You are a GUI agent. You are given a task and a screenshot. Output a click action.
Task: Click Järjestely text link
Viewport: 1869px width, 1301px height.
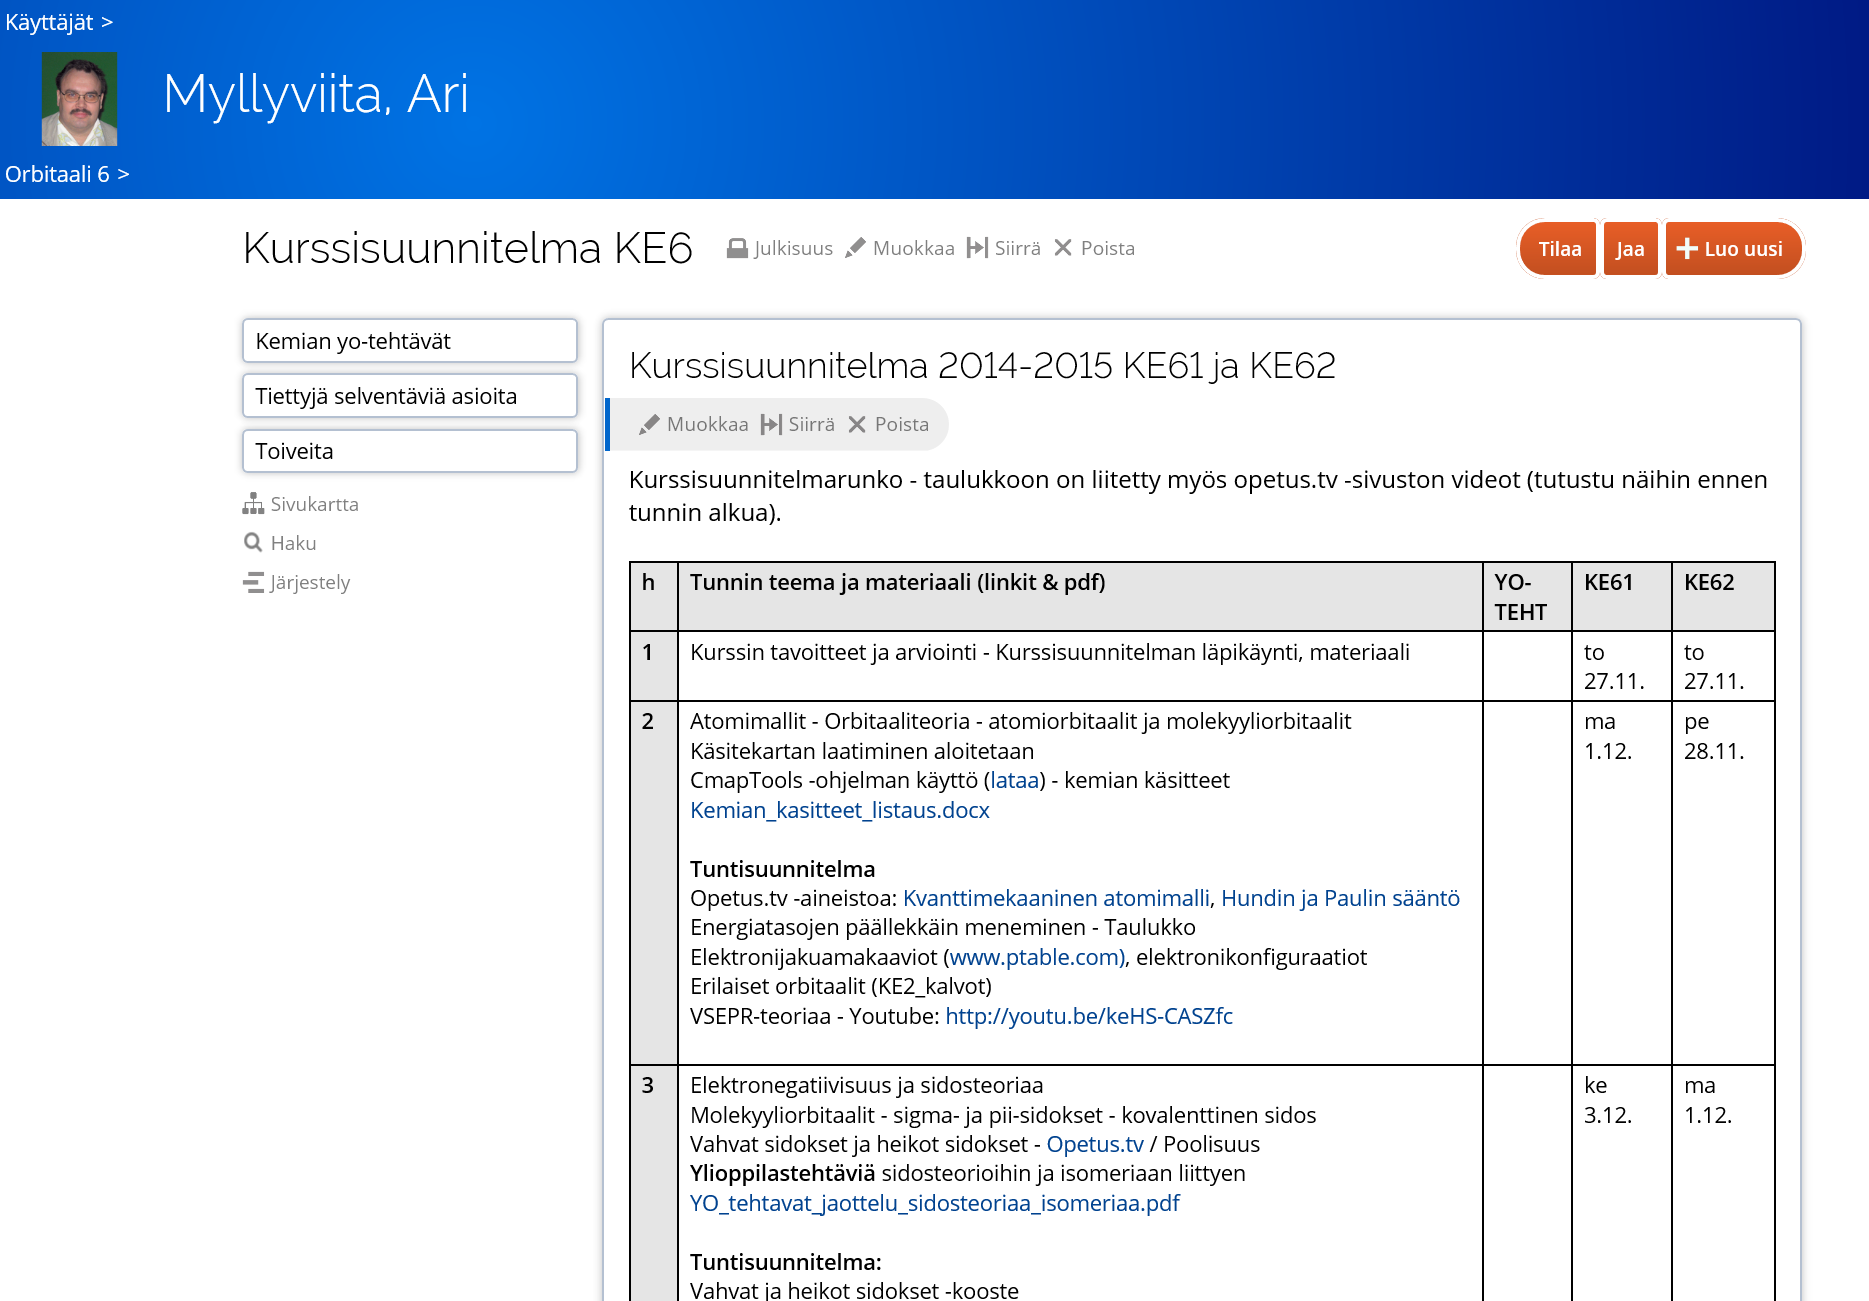[310, 582]
